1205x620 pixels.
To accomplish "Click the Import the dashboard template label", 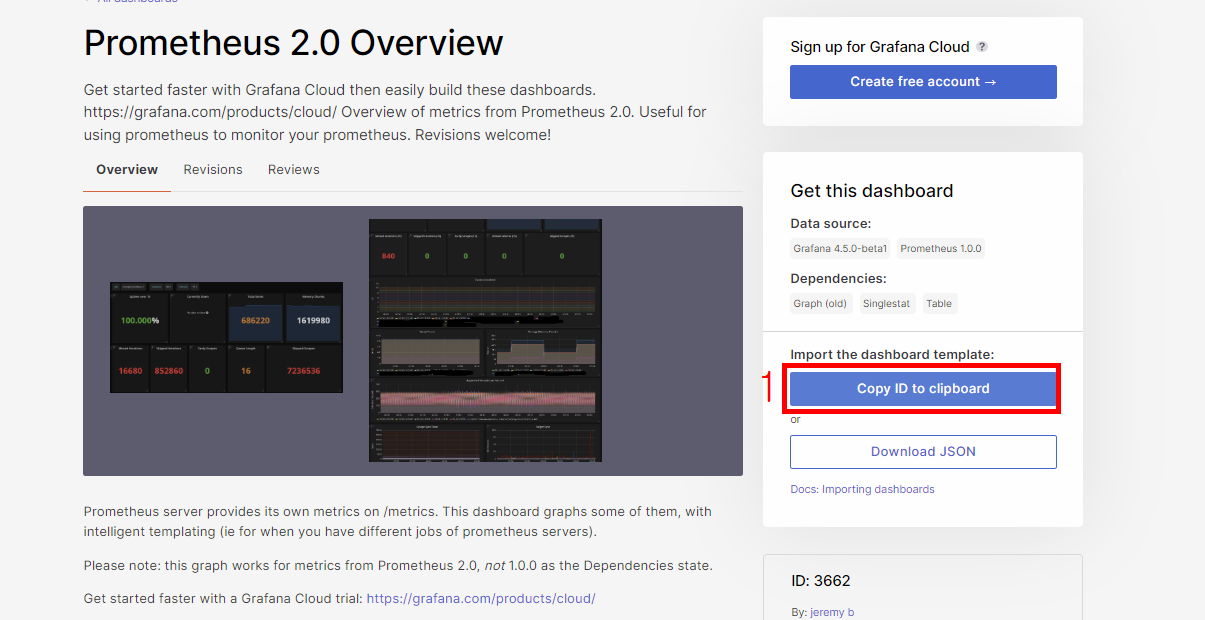I will pyautogui.click(x=892, y=355).
